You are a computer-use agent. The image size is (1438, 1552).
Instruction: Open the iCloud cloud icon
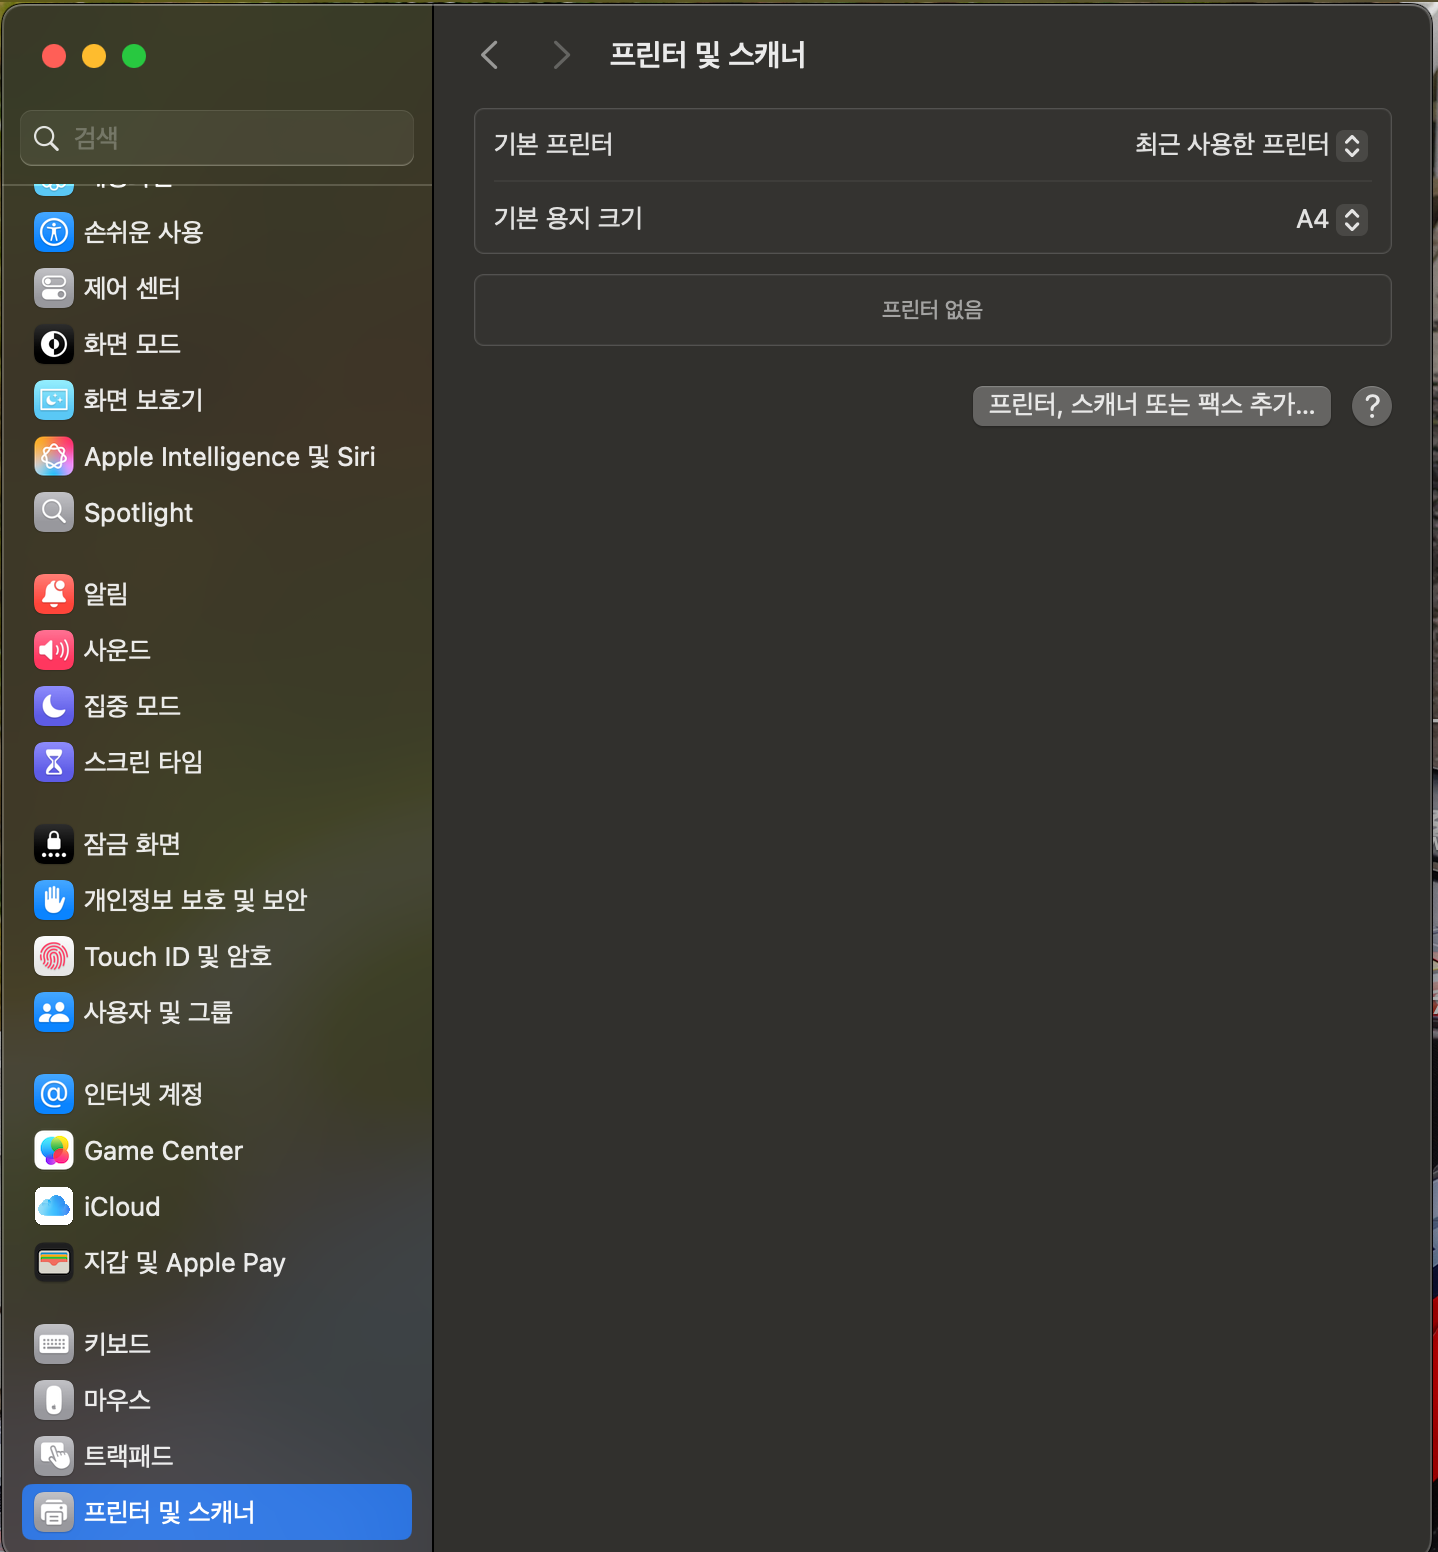coord(54,1206)
